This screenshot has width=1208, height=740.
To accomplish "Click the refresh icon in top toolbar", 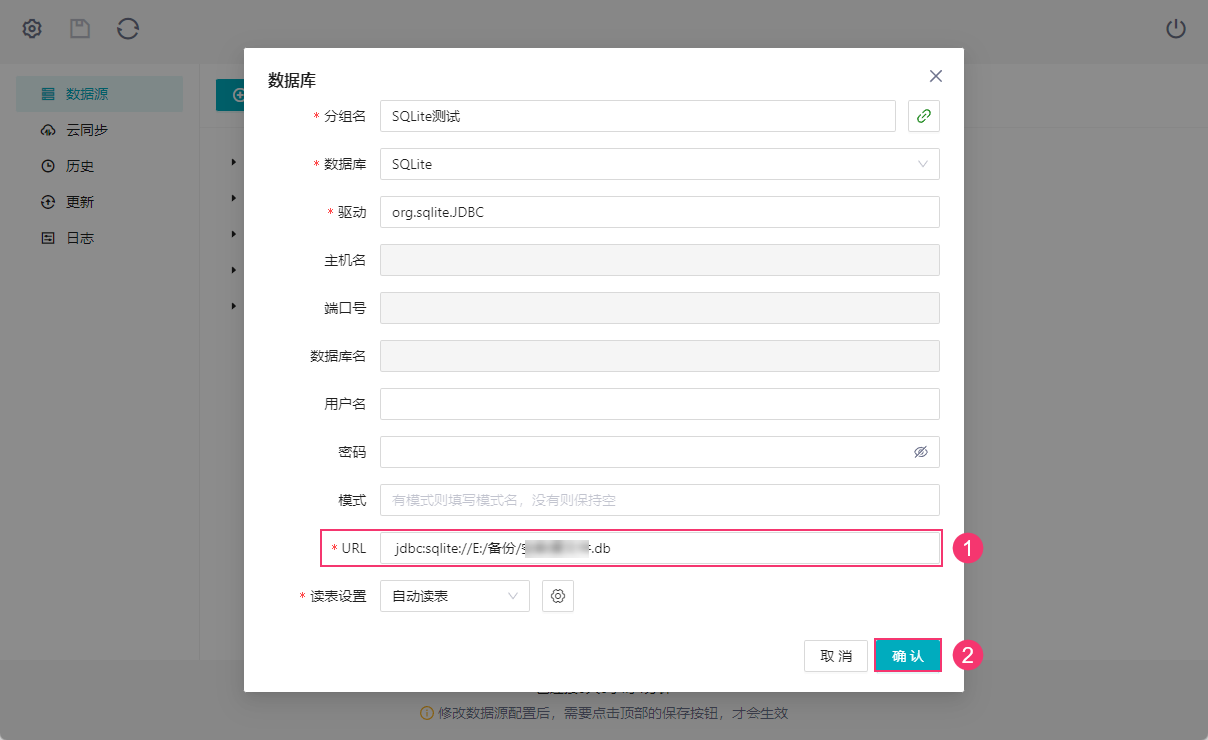I will pyautogui.click(x=128, y=29).
